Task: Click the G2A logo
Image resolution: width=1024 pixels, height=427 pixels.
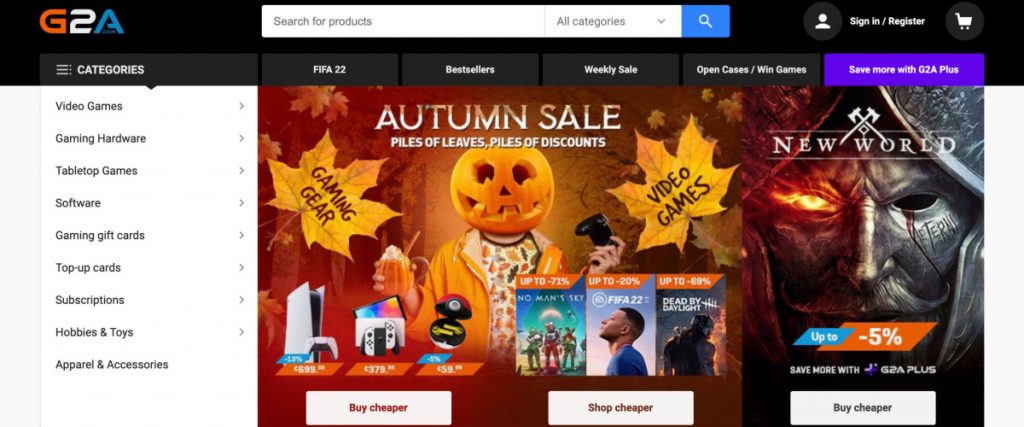Action: [x=82, y=22]
